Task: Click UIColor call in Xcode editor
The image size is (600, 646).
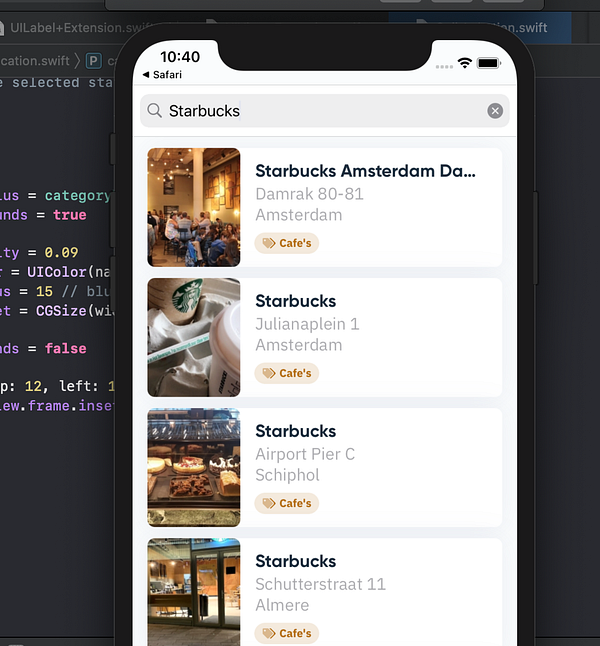Action: click(x=56, y=272)
